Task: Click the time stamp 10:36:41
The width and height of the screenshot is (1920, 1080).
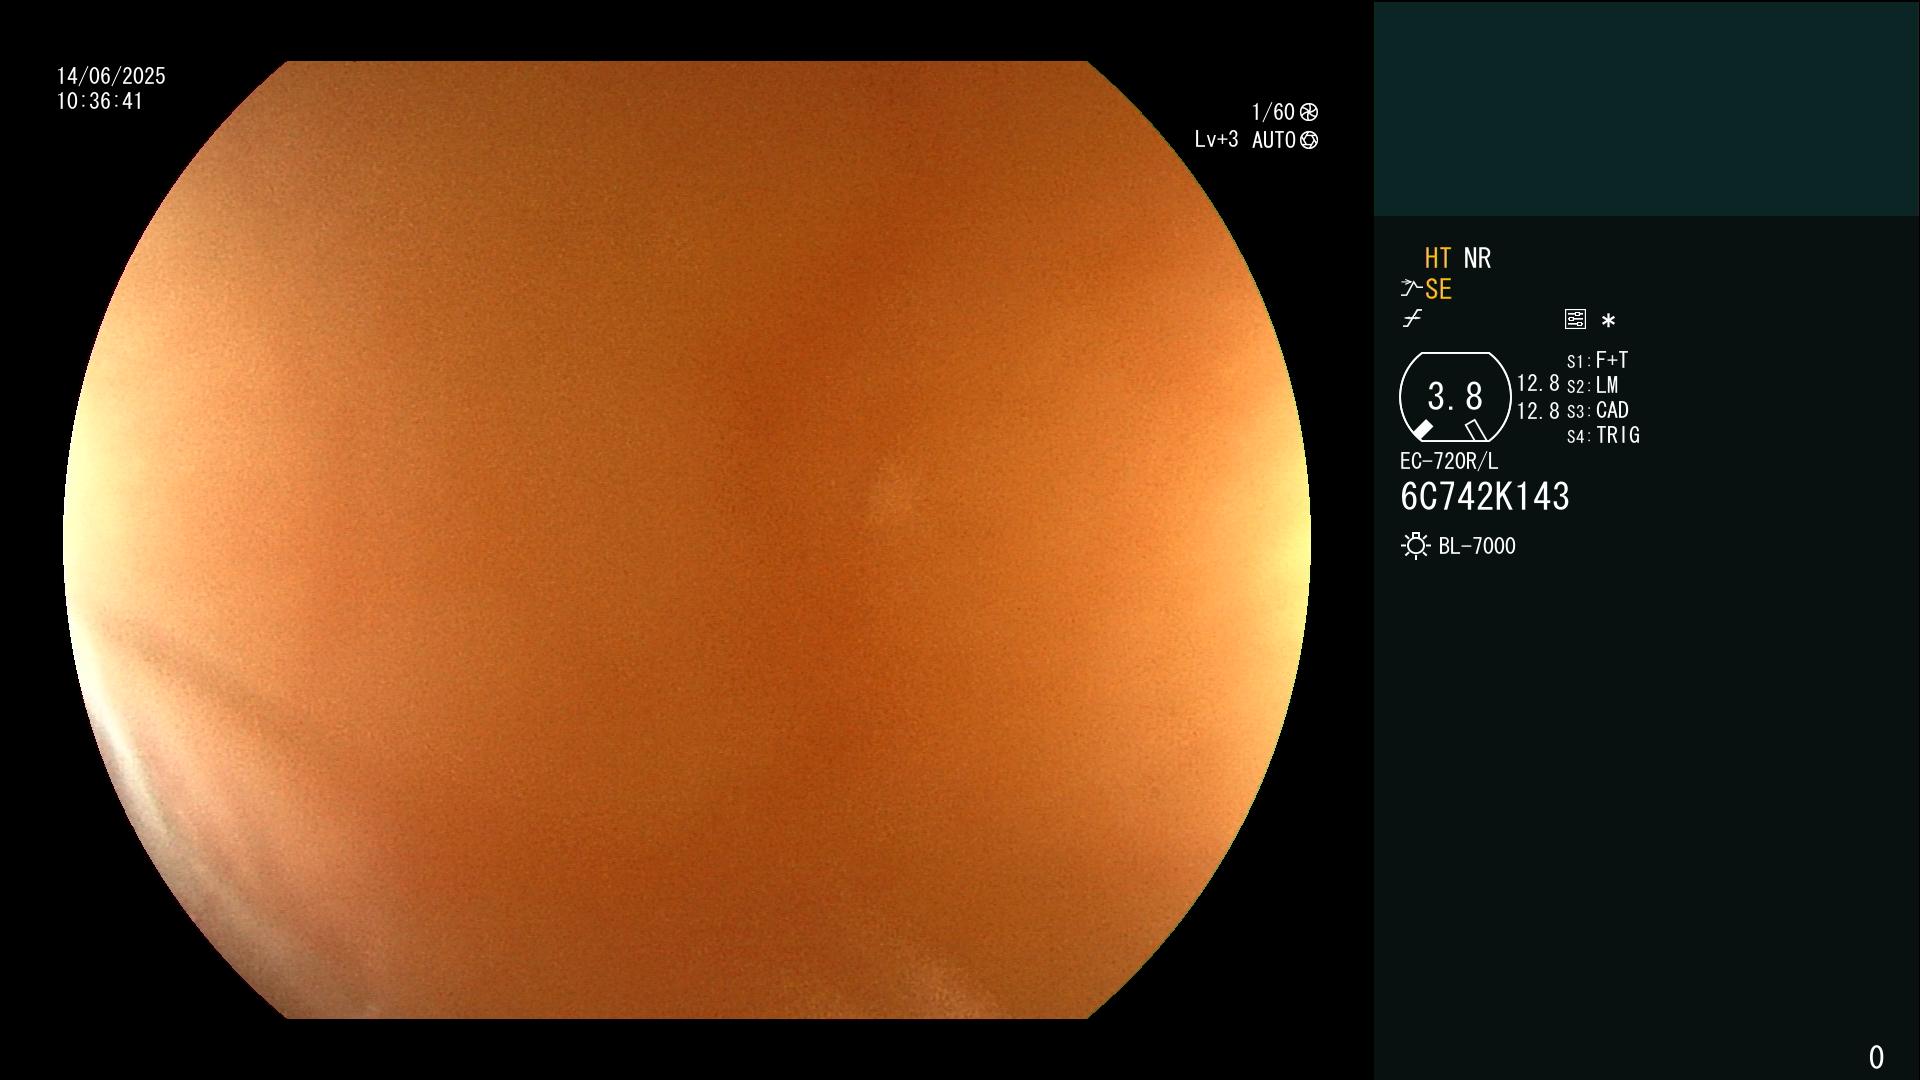Action: click(x=100, y=101)
